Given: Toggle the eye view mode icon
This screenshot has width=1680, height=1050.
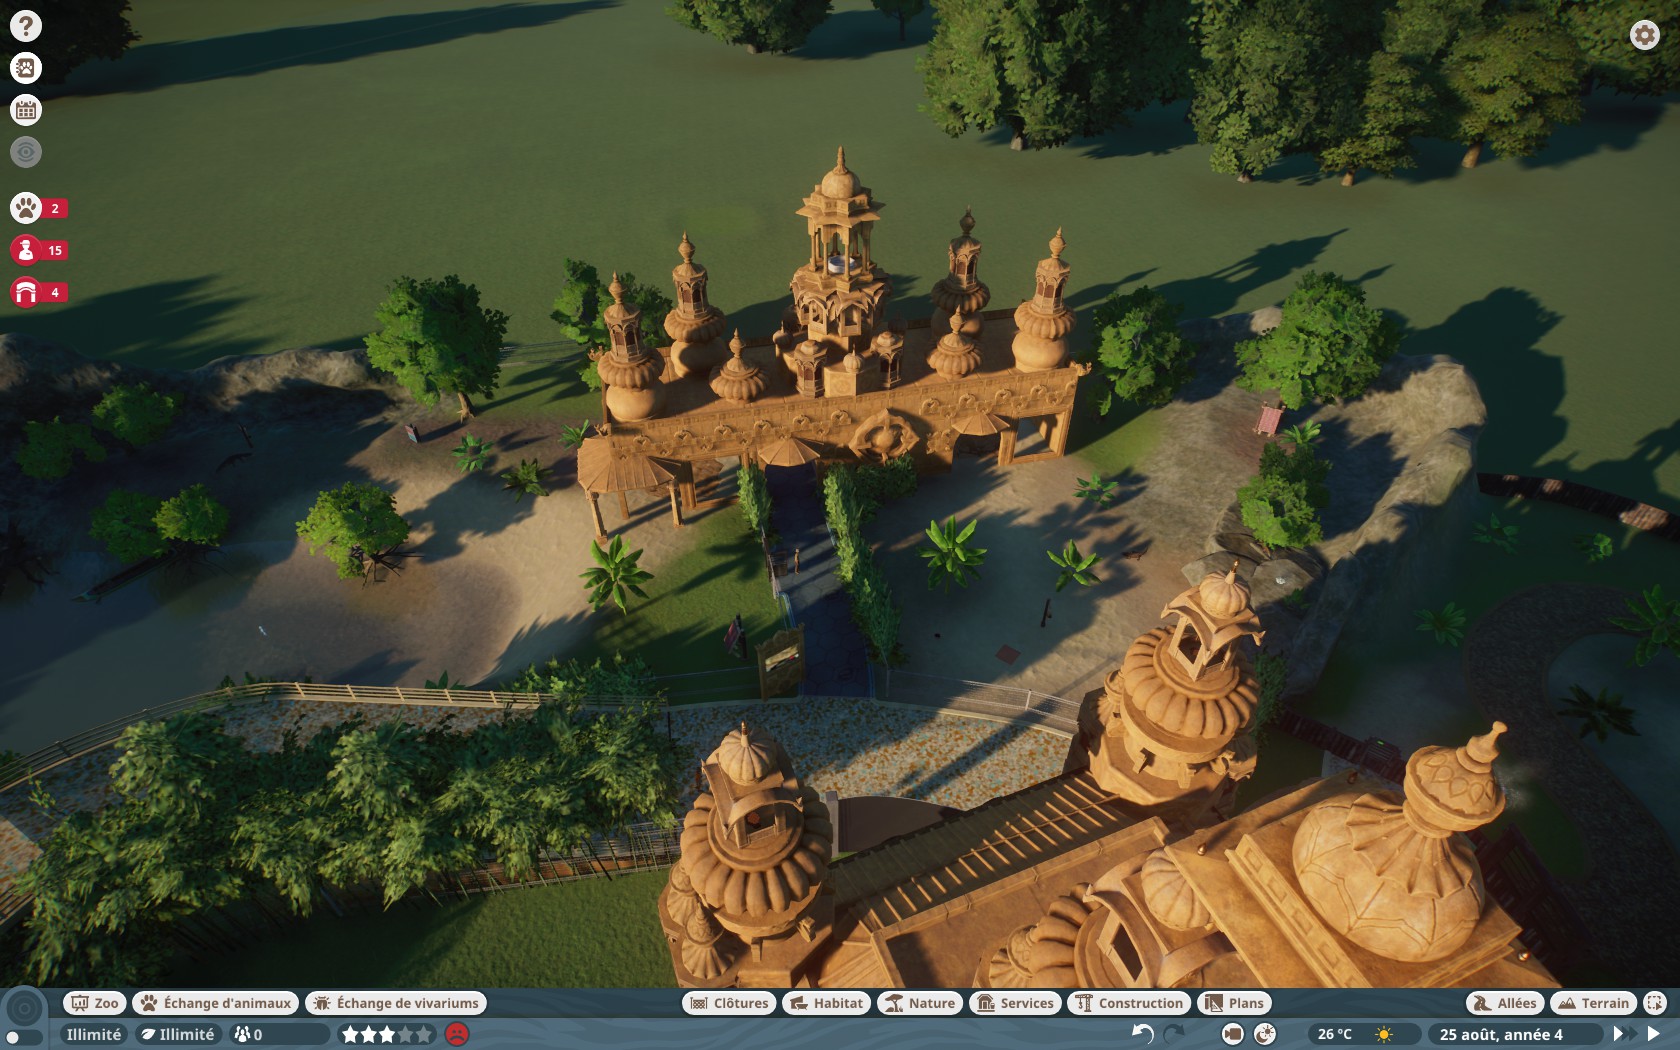Looking at the screenshot, I should tap(26, 152).
